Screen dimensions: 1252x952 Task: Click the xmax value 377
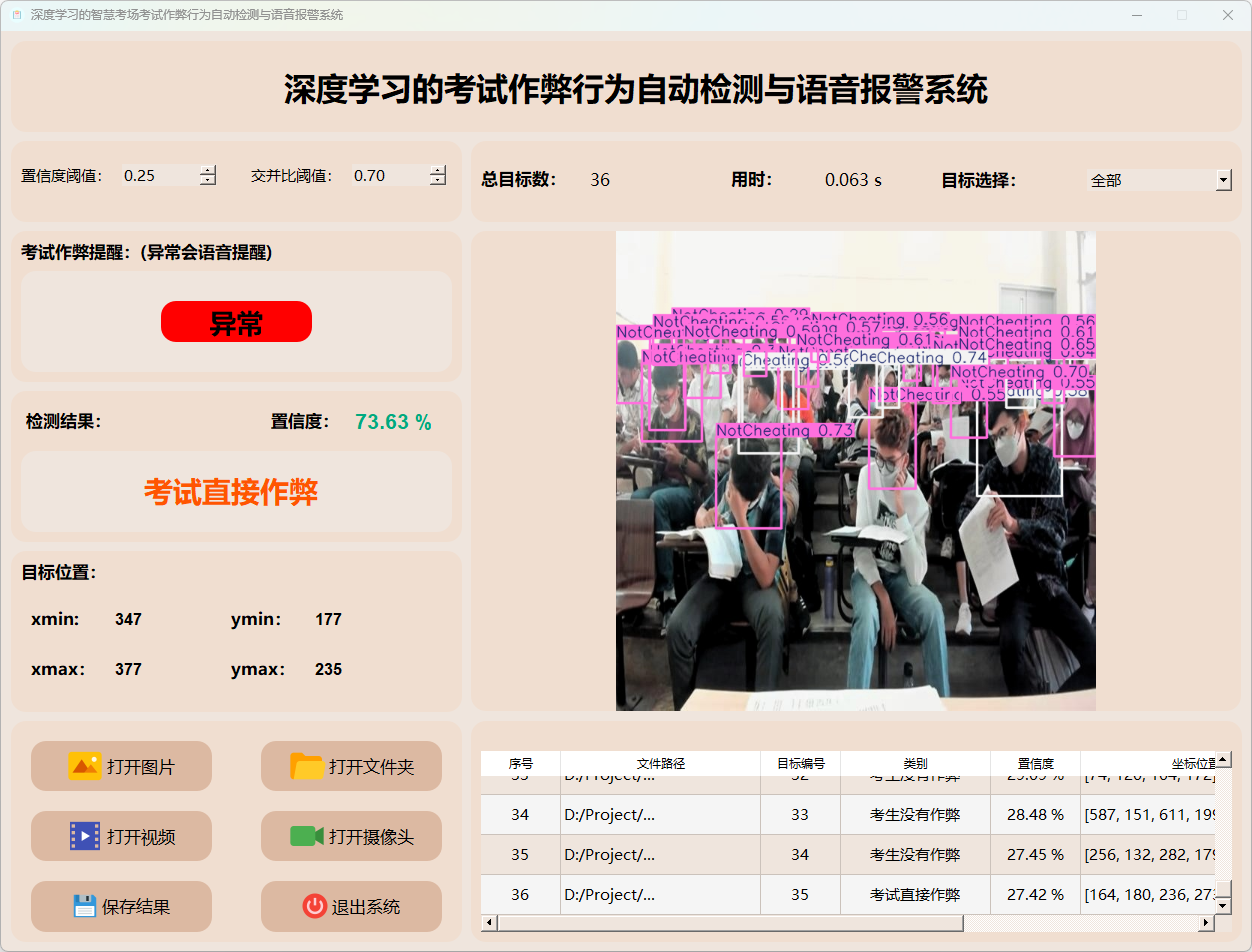click(128, 669)
